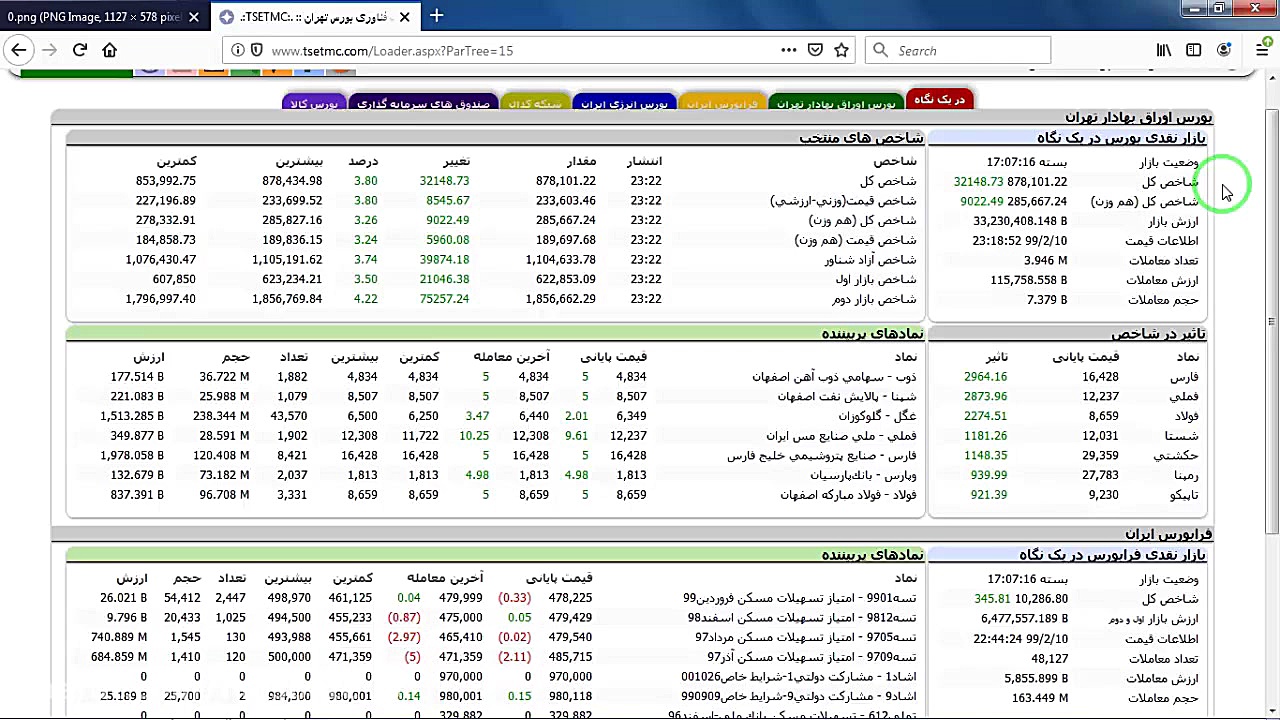Click inside the Firefox search field
The image size is (1280, 720).
point(960,50)
